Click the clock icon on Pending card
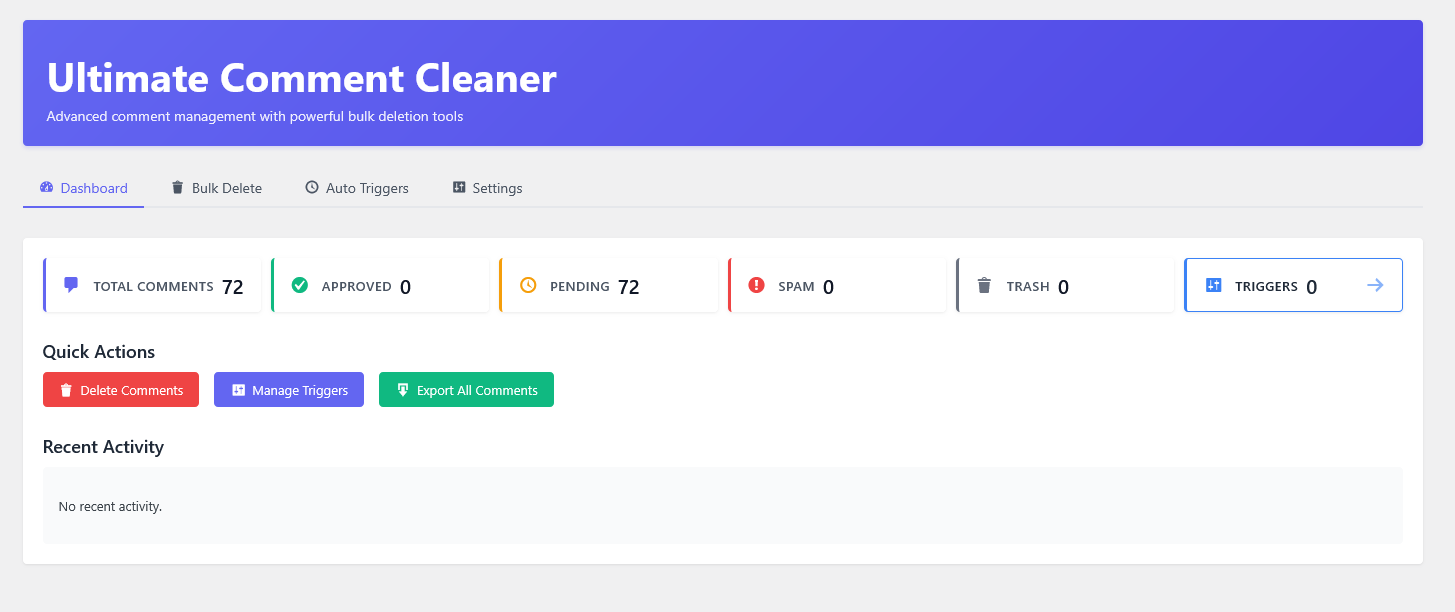1455x612 pixels. [527, 285]
